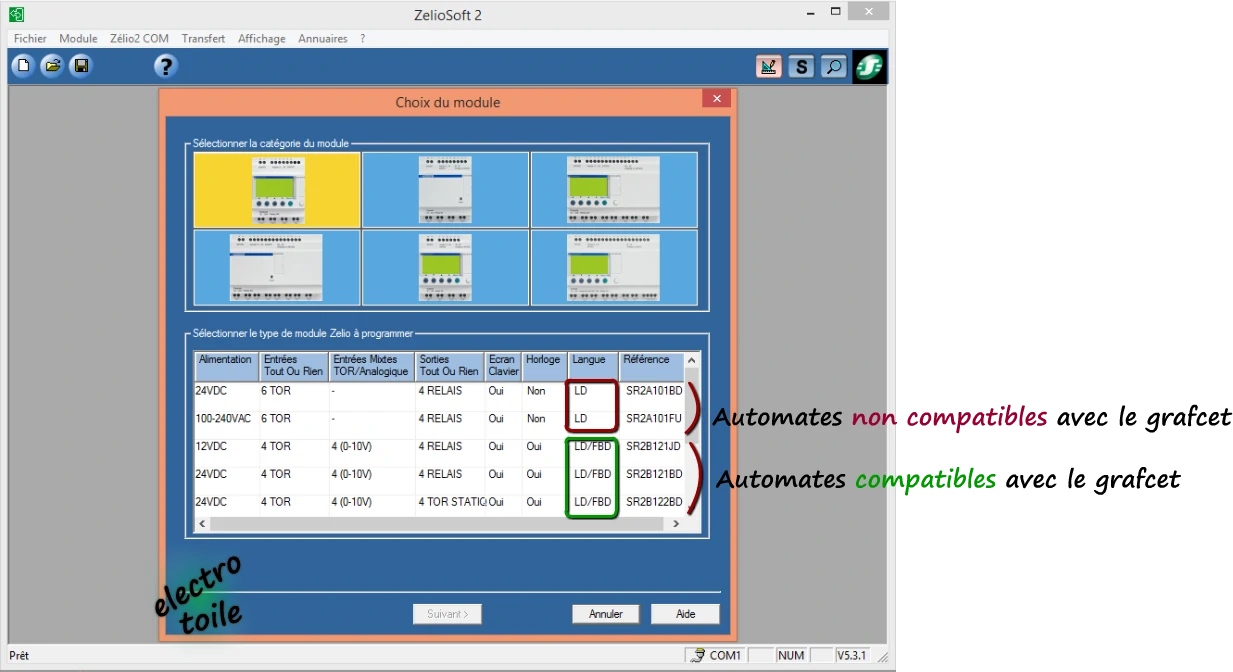Open the Zélio2 COM menu
Screen dimensions: 1233x672
[140, 38]
